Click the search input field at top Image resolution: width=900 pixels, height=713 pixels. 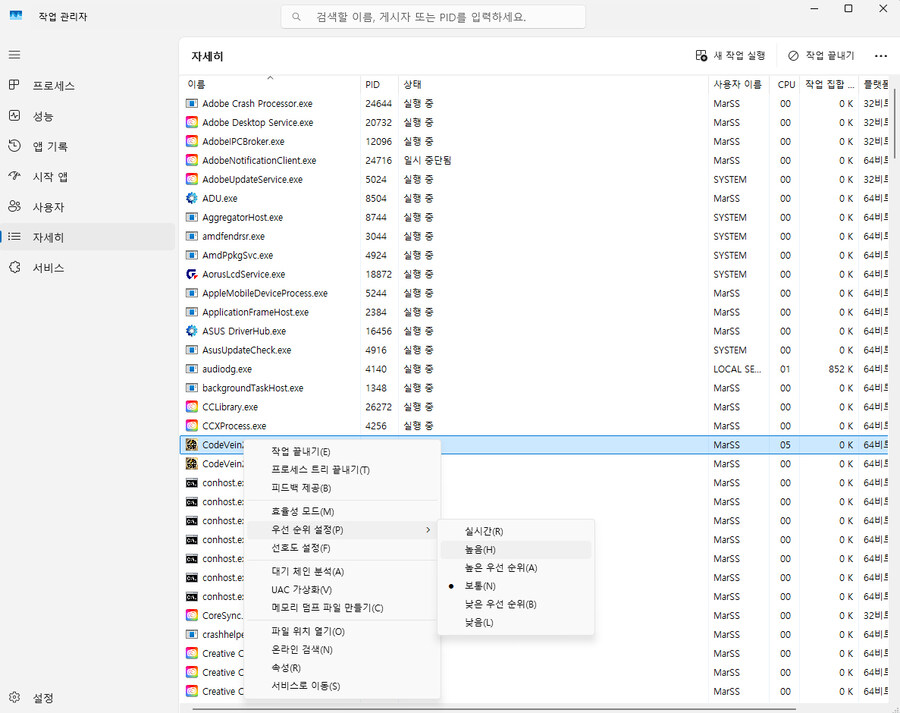point(437,16)
